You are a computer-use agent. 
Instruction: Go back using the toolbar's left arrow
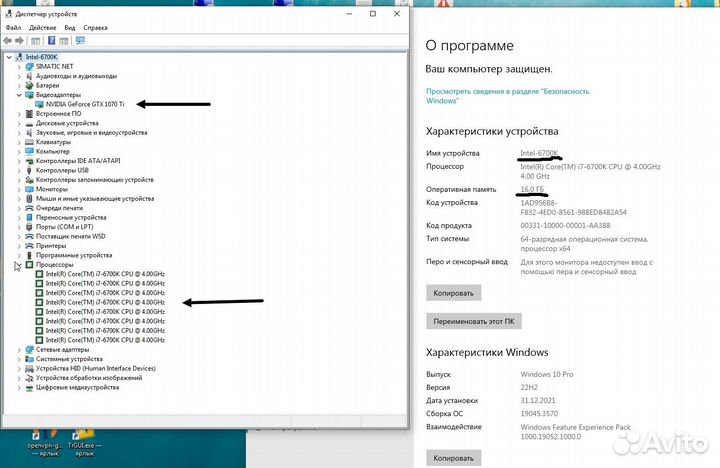(x=7, y=41)
